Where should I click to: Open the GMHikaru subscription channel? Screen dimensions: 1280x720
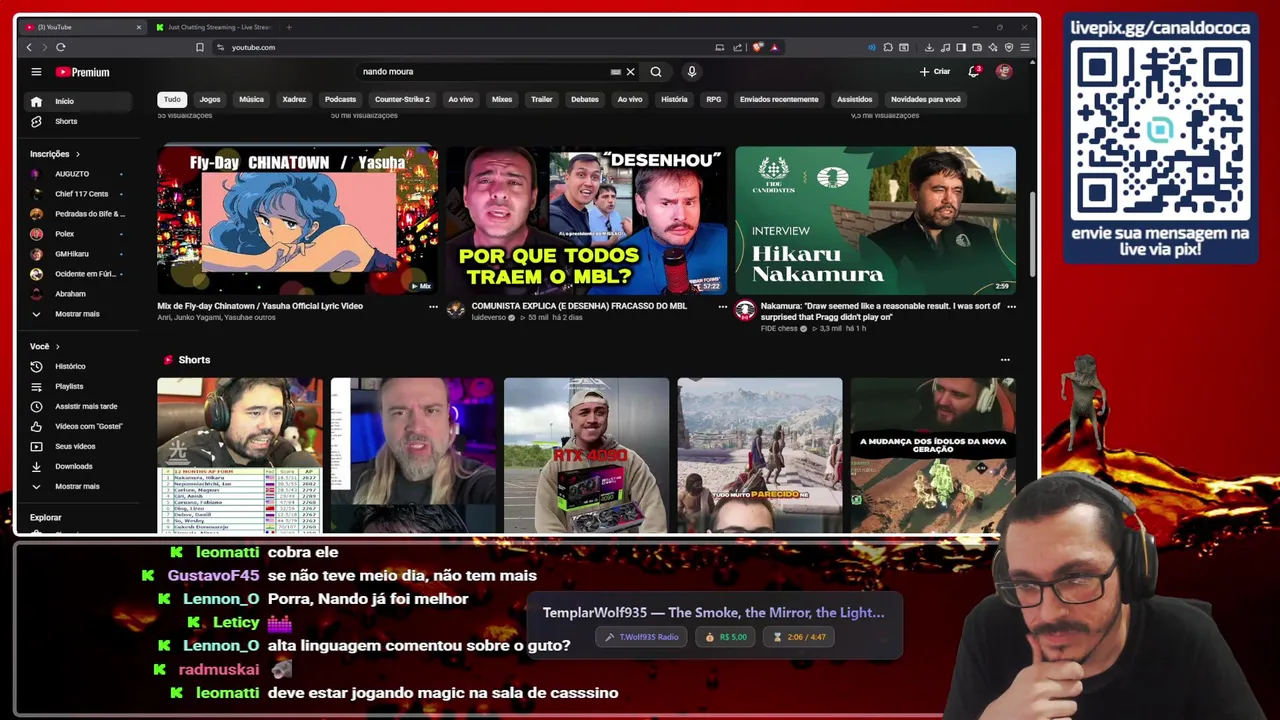click(79, 254)
